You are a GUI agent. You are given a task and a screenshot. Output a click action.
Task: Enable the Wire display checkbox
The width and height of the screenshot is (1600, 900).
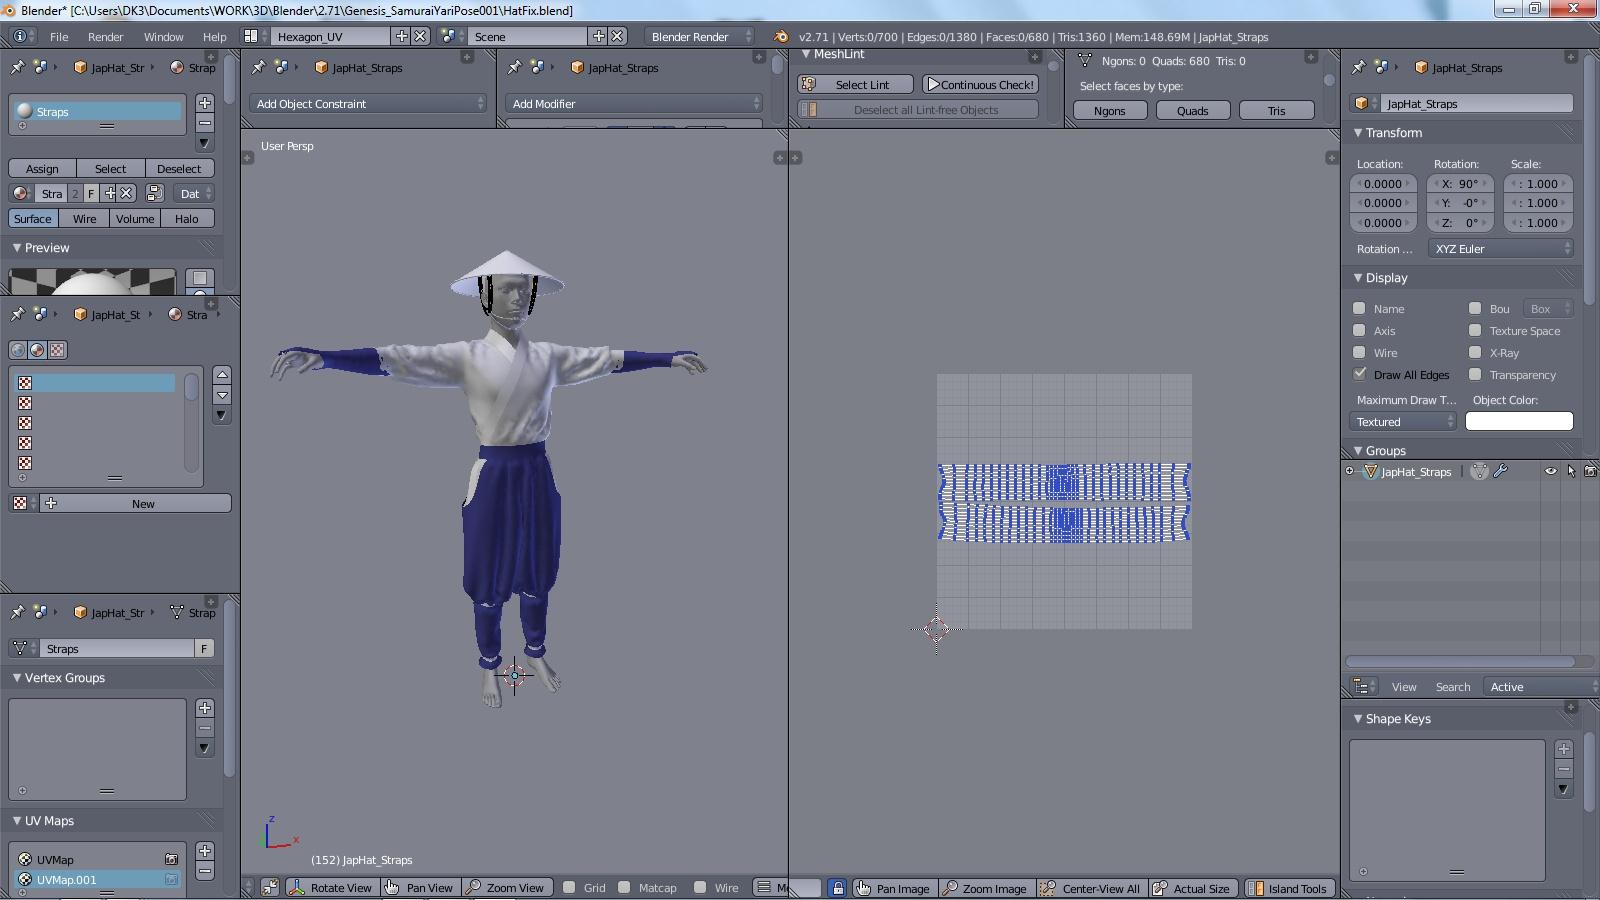[1359, 352]
